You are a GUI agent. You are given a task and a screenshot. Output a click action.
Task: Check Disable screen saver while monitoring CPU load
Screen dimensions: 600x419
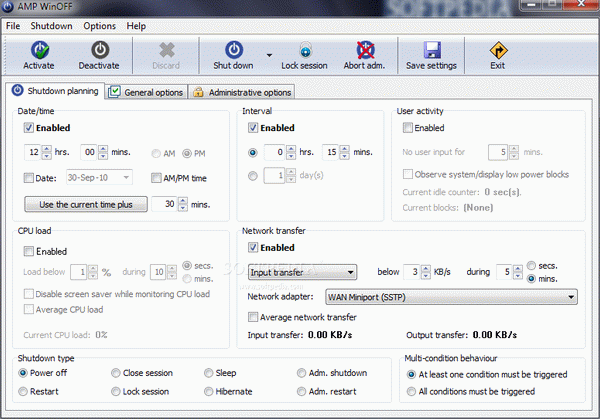tap(29, 294)
